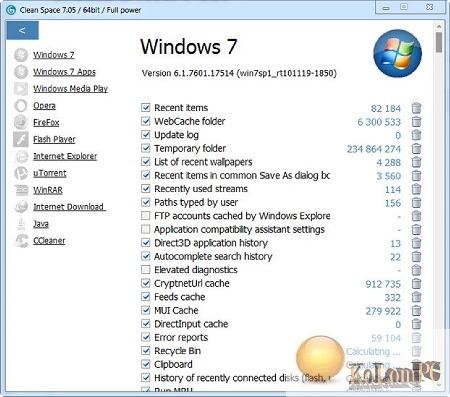The image size is (450, 397).
Task: Open the Windows 7 link in sidebar
Action: pyautogui.click(x=54, y=55)
